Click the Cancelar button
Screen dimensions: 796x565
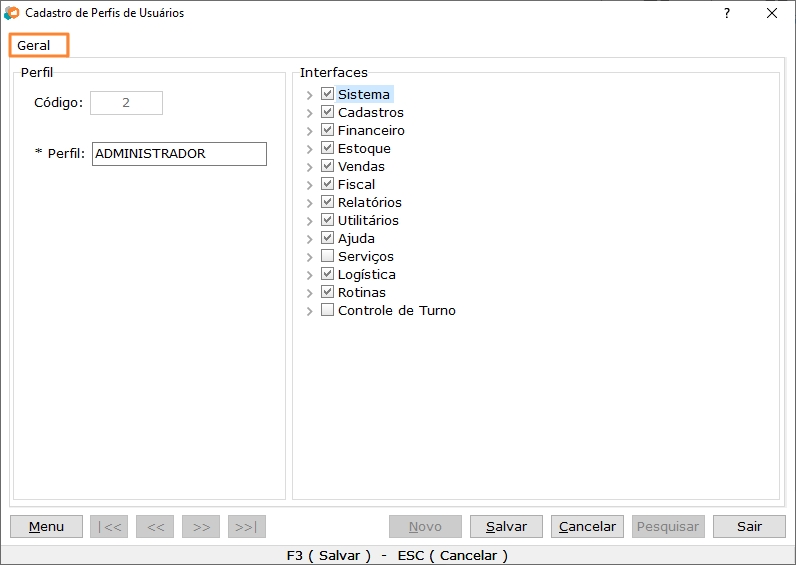[587, 527]
